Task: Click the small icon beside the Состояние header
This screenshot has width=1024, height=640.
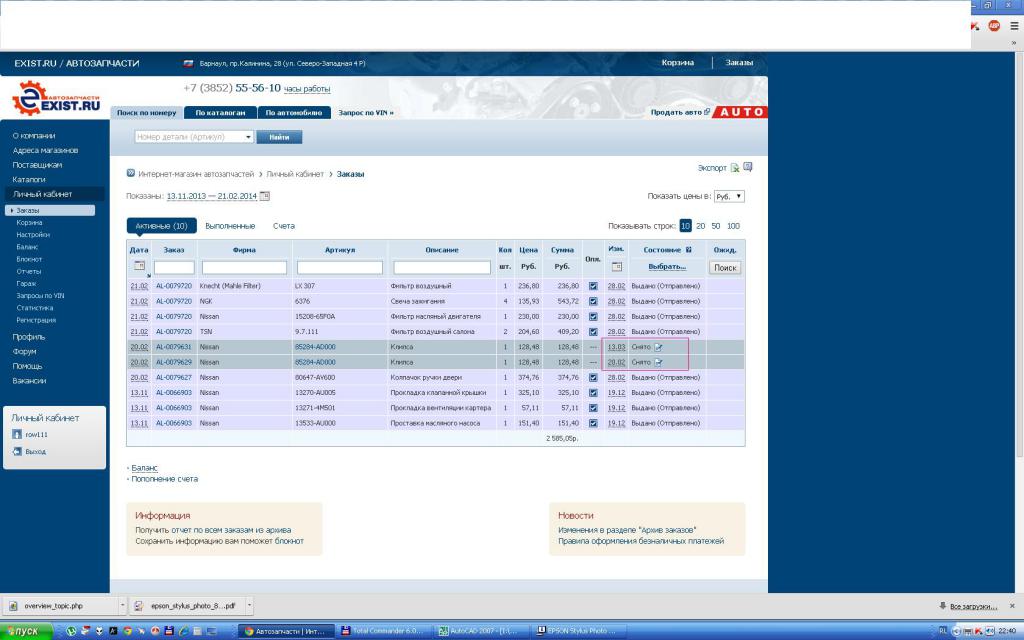Action: coord(688,249)
